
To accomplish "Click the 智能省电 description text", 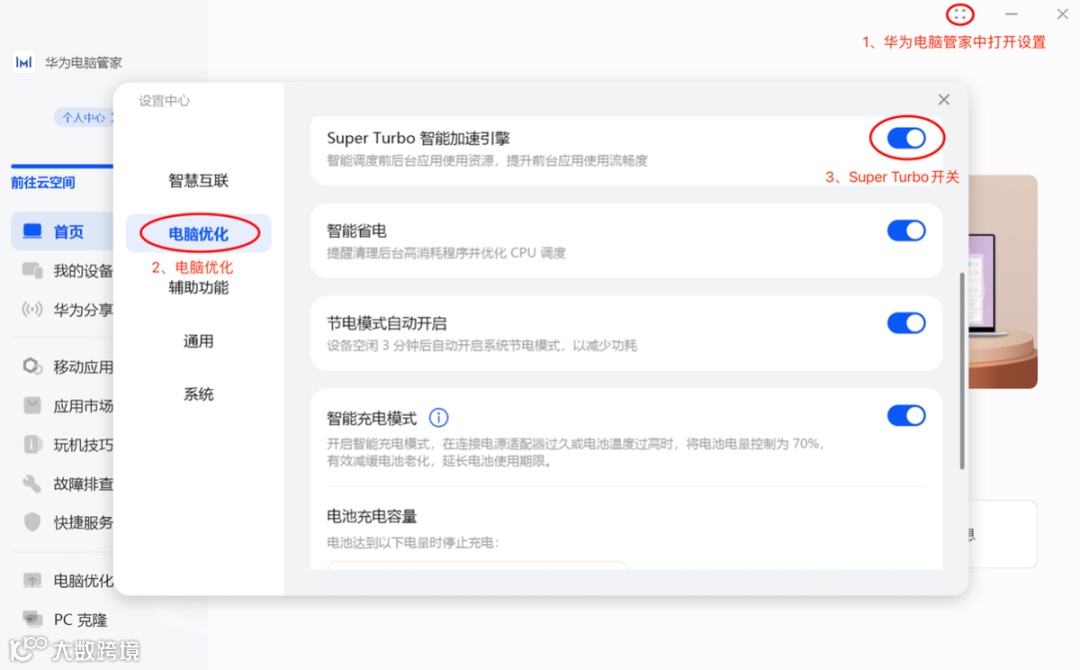I will click(x=446, y=253).
